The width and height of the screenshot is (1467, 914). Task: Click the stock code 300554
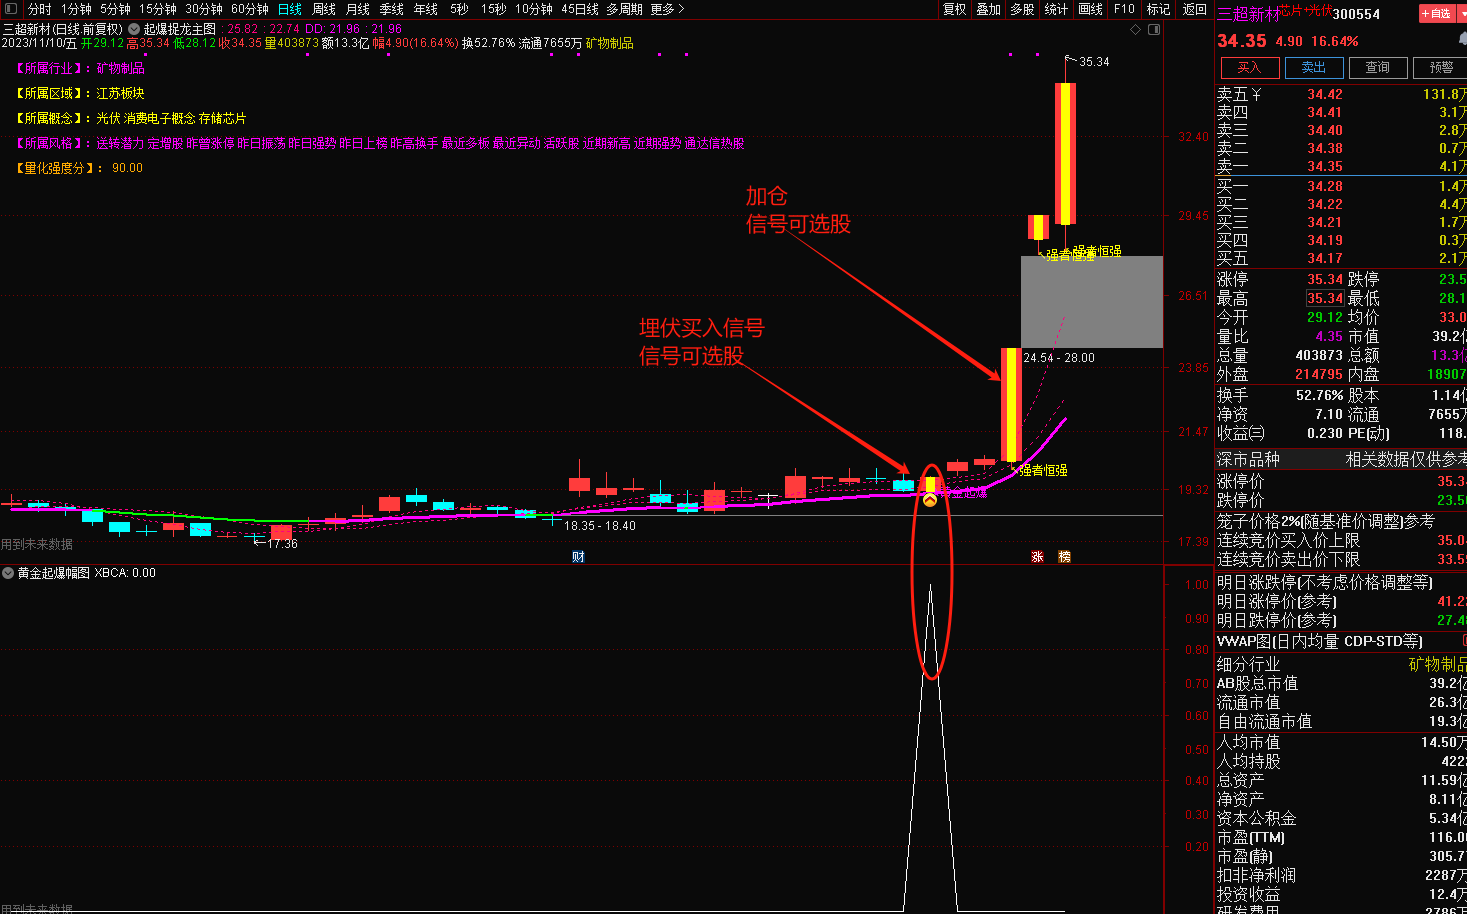1356,14
